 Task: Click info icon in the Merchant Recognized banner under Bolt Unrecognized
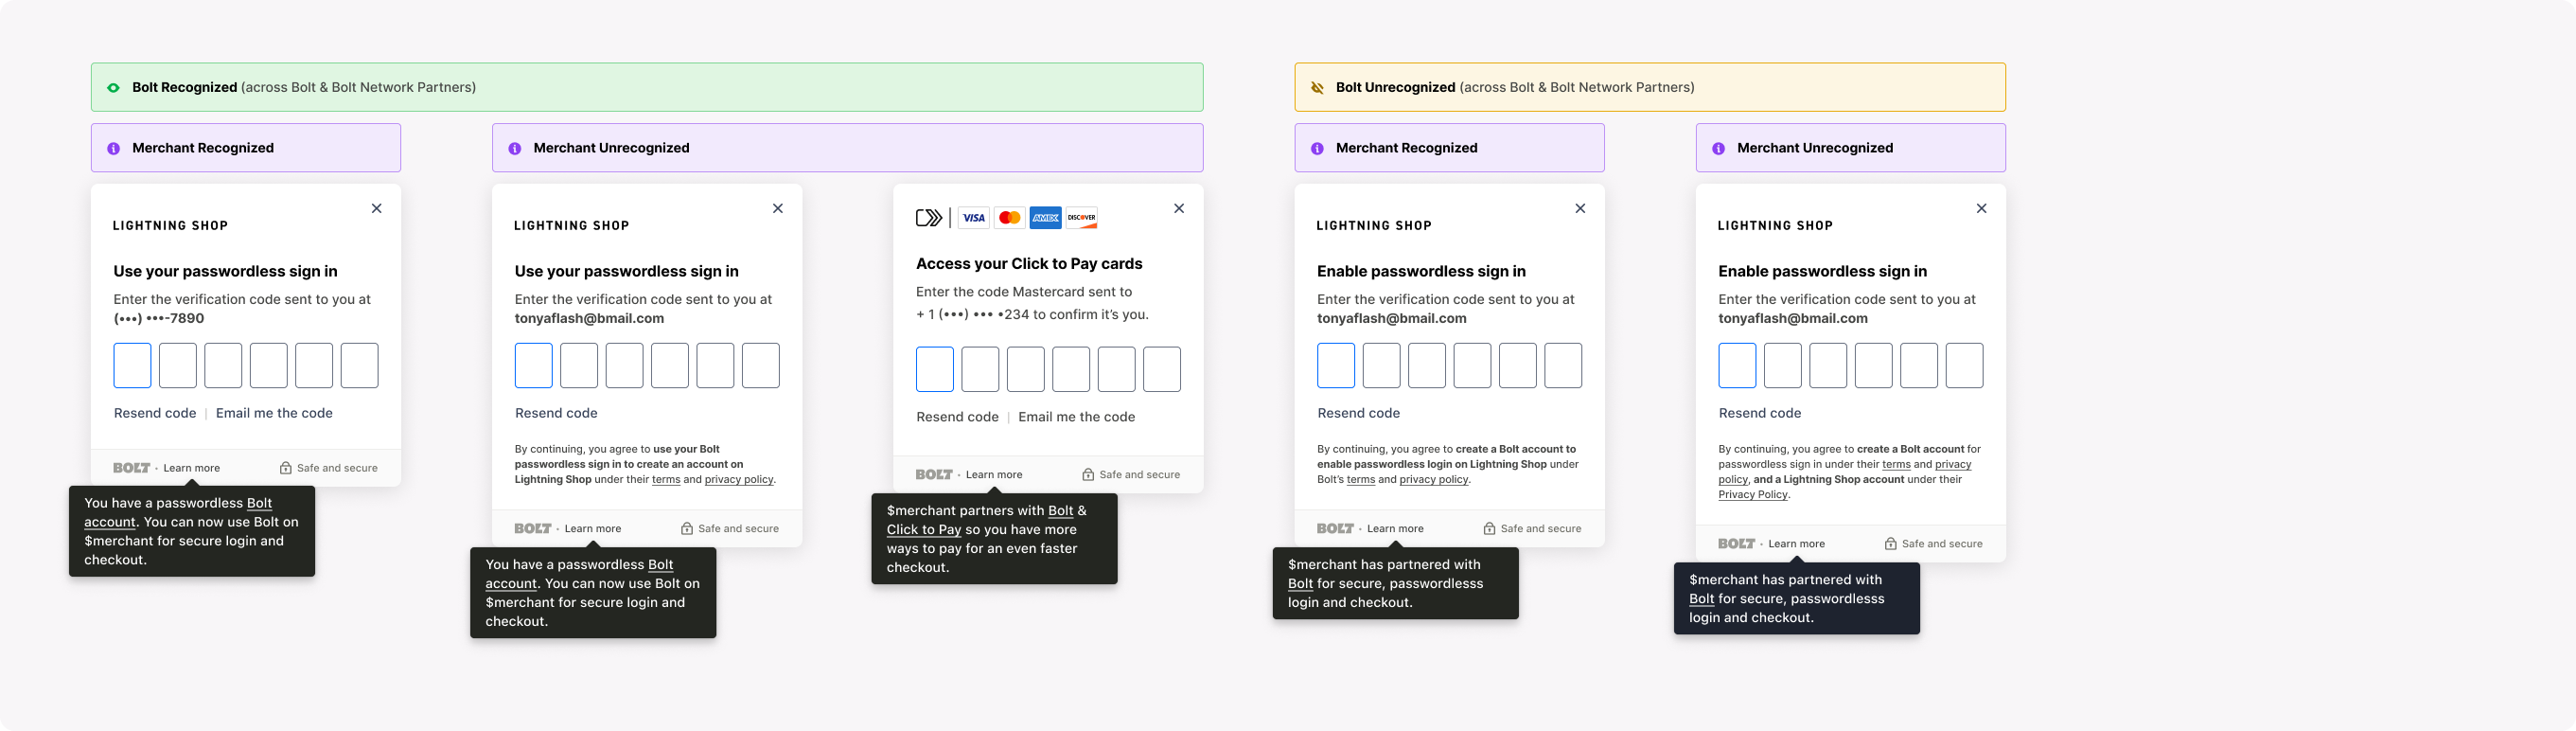[x=1317, y=148]
